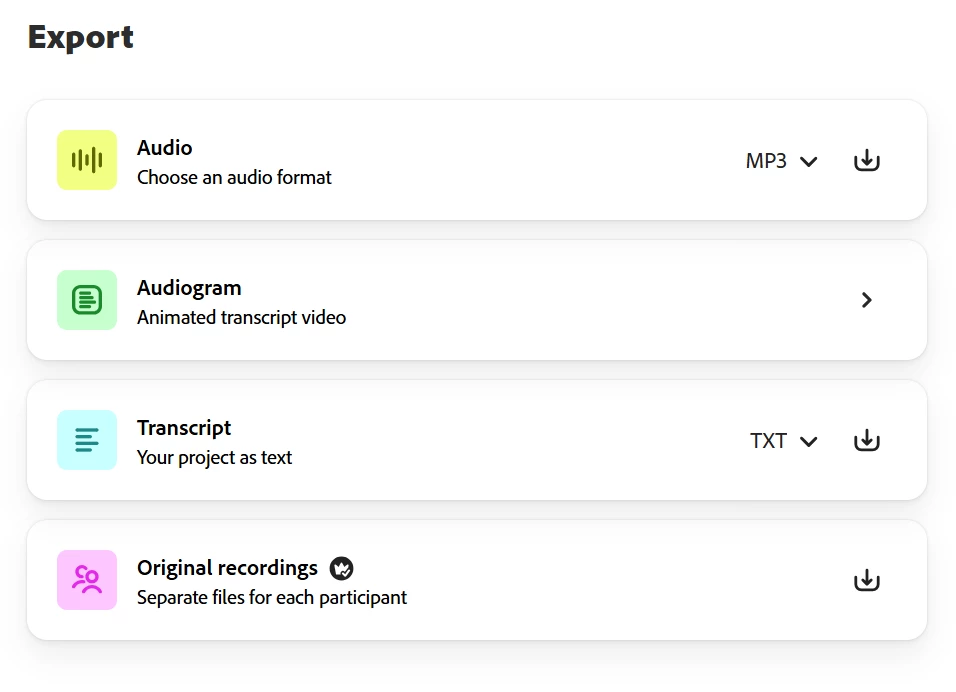Select the Audiogram title
Screen dimensions: 956x692
tap(189, 288)
